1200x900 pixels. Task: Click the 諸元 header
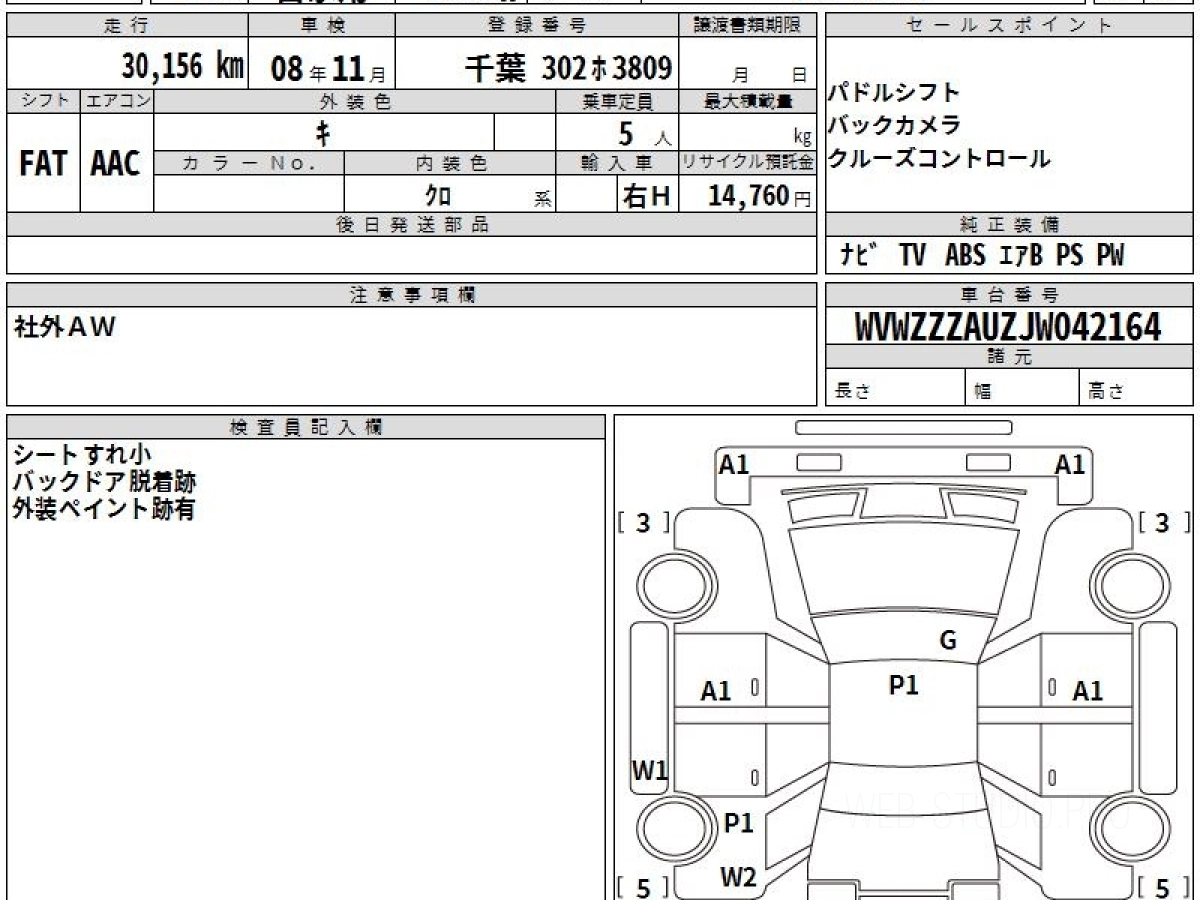point(1009,357)
